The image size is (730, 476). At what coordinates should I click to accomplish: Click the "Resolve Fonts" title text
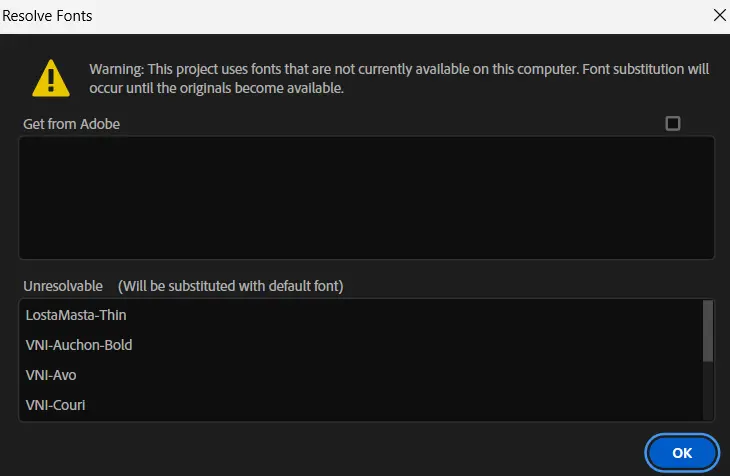tap(47, 16)
